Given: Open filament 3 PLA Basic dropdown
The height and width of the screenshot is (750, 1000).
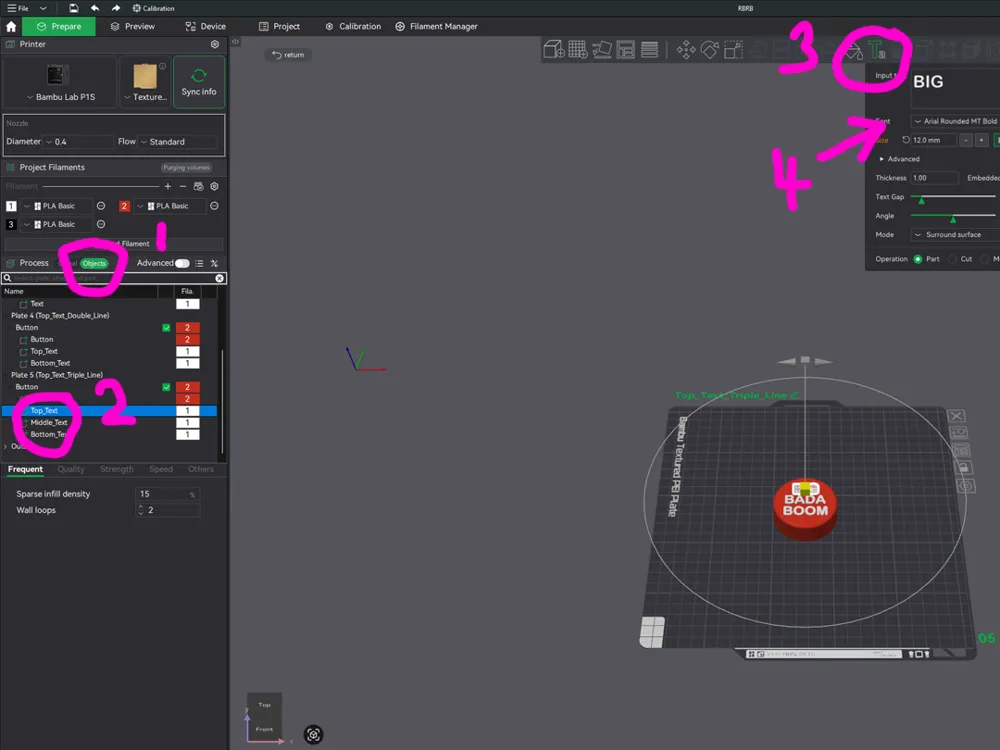Looking at the screenshot, I should [57, 224].
